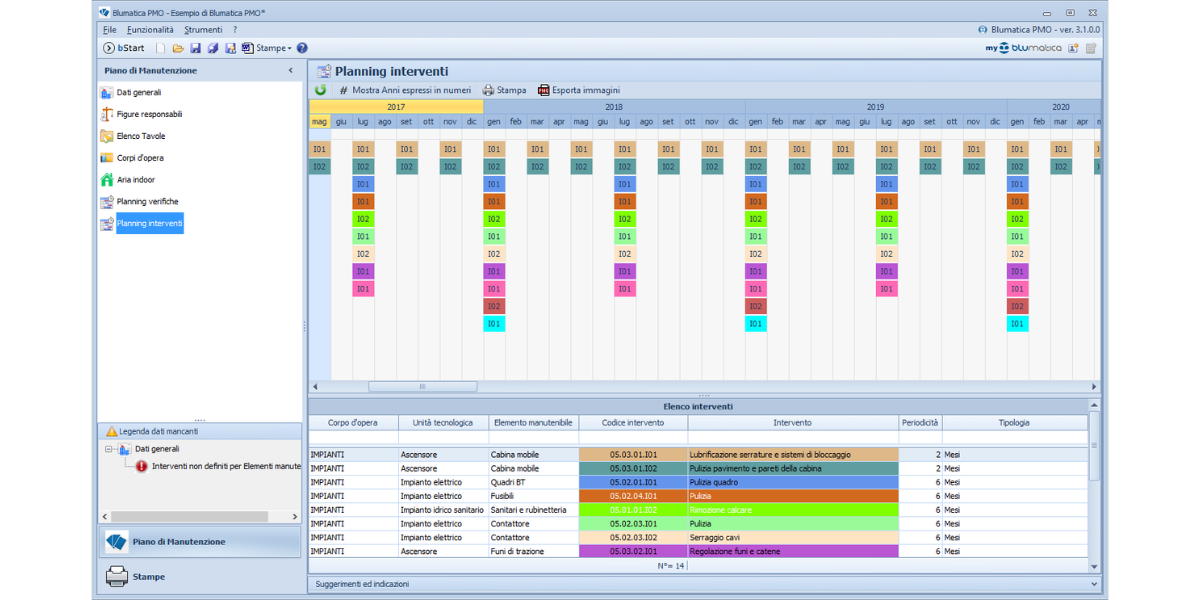Select Planning verifiche in the sidebar
1200x600 pixels.
click(147, 202)
